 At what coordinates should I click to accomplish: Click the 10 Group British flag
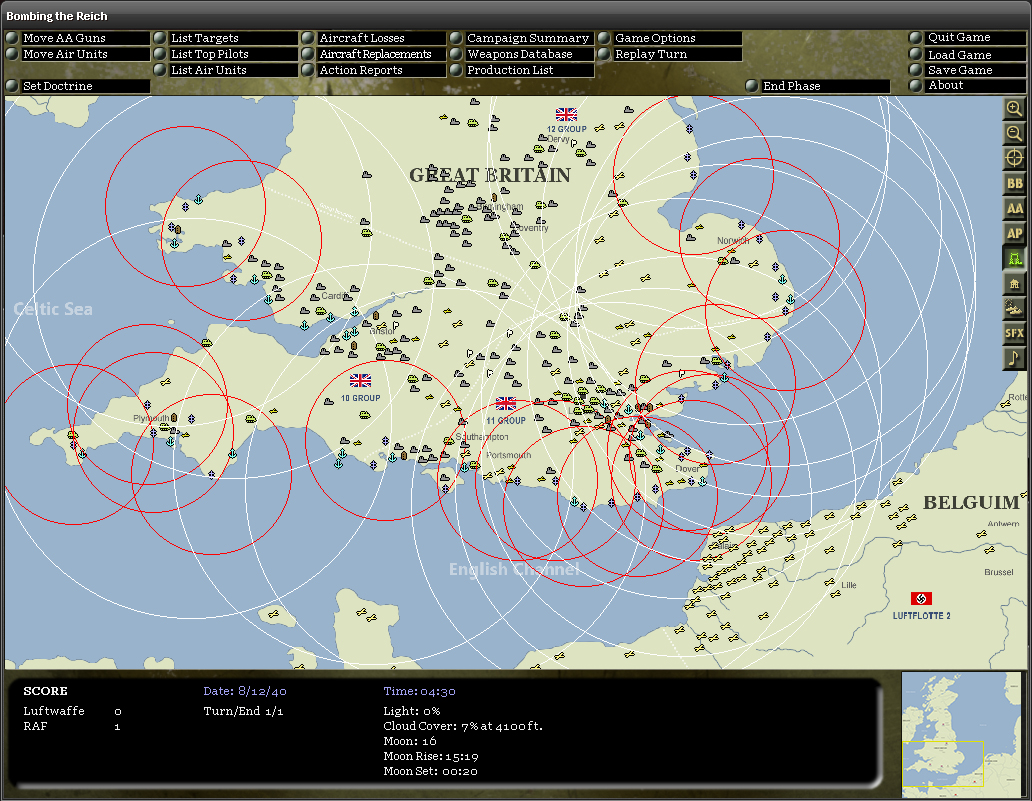coord(360,380)
